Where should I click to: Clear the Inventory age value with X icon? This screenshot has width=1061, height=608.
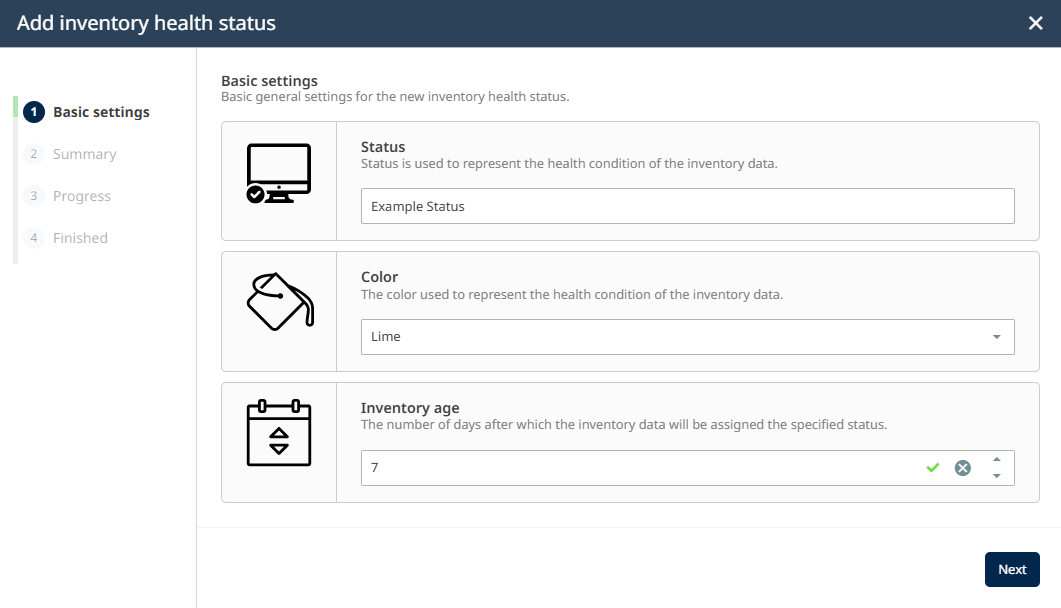click(x=962, y=467)
